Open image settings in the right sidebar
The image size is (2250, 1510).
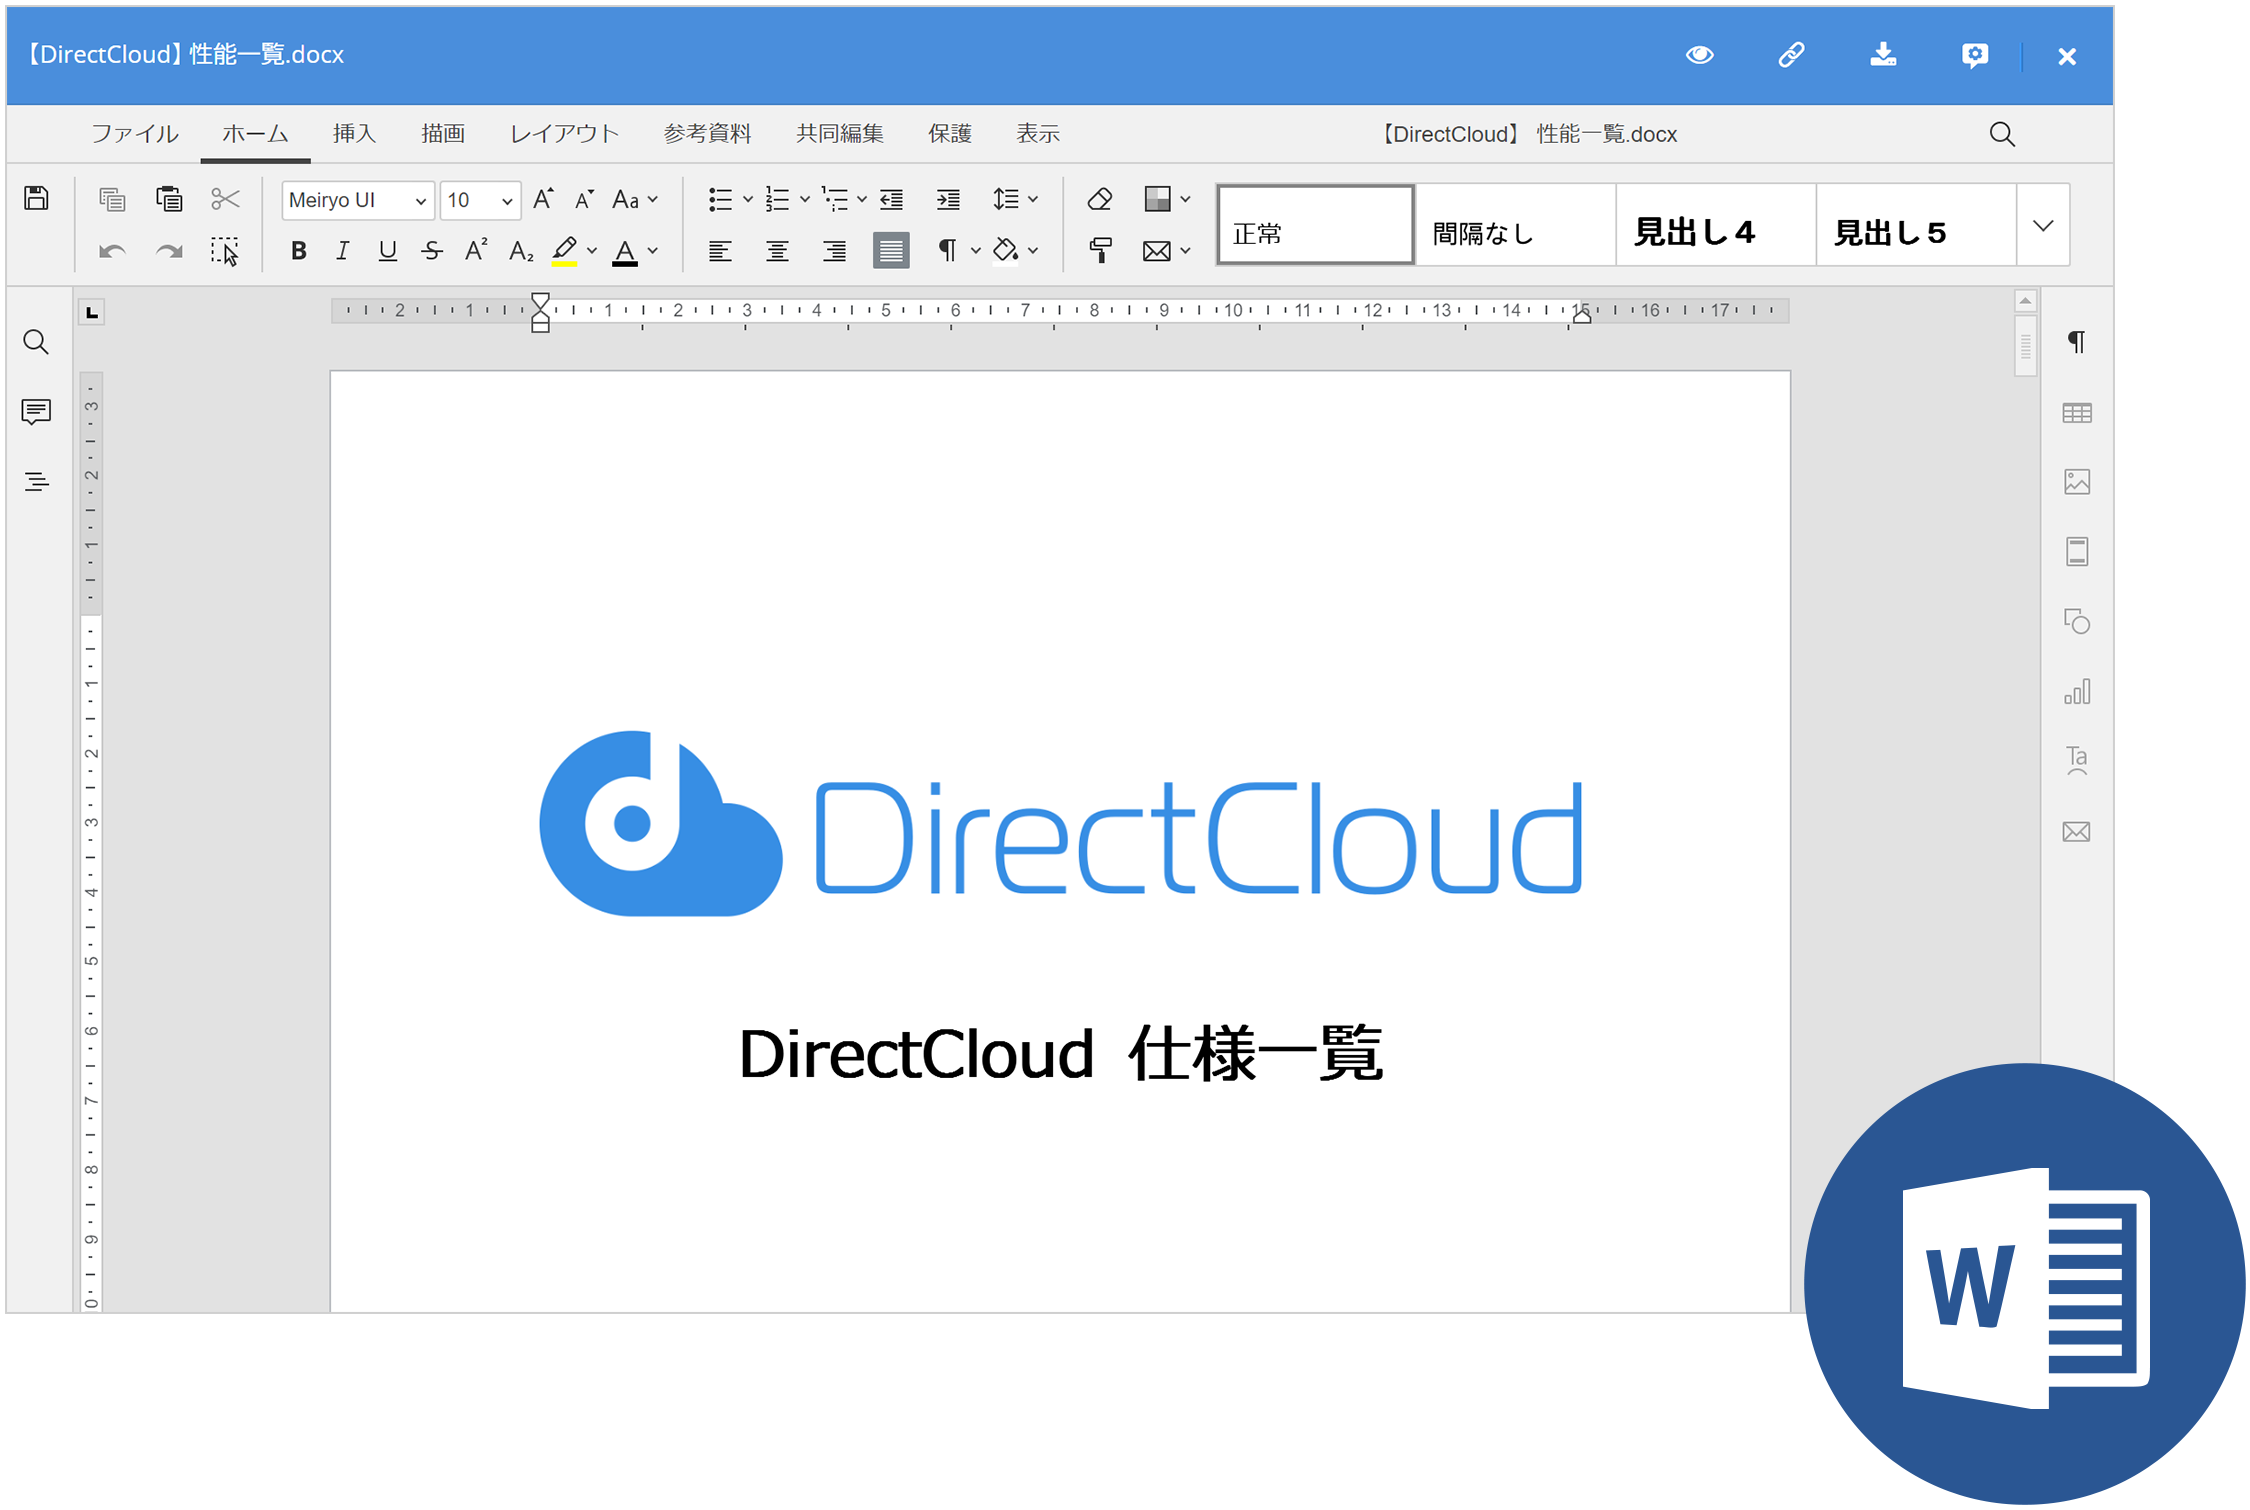tap(2077, 481)
